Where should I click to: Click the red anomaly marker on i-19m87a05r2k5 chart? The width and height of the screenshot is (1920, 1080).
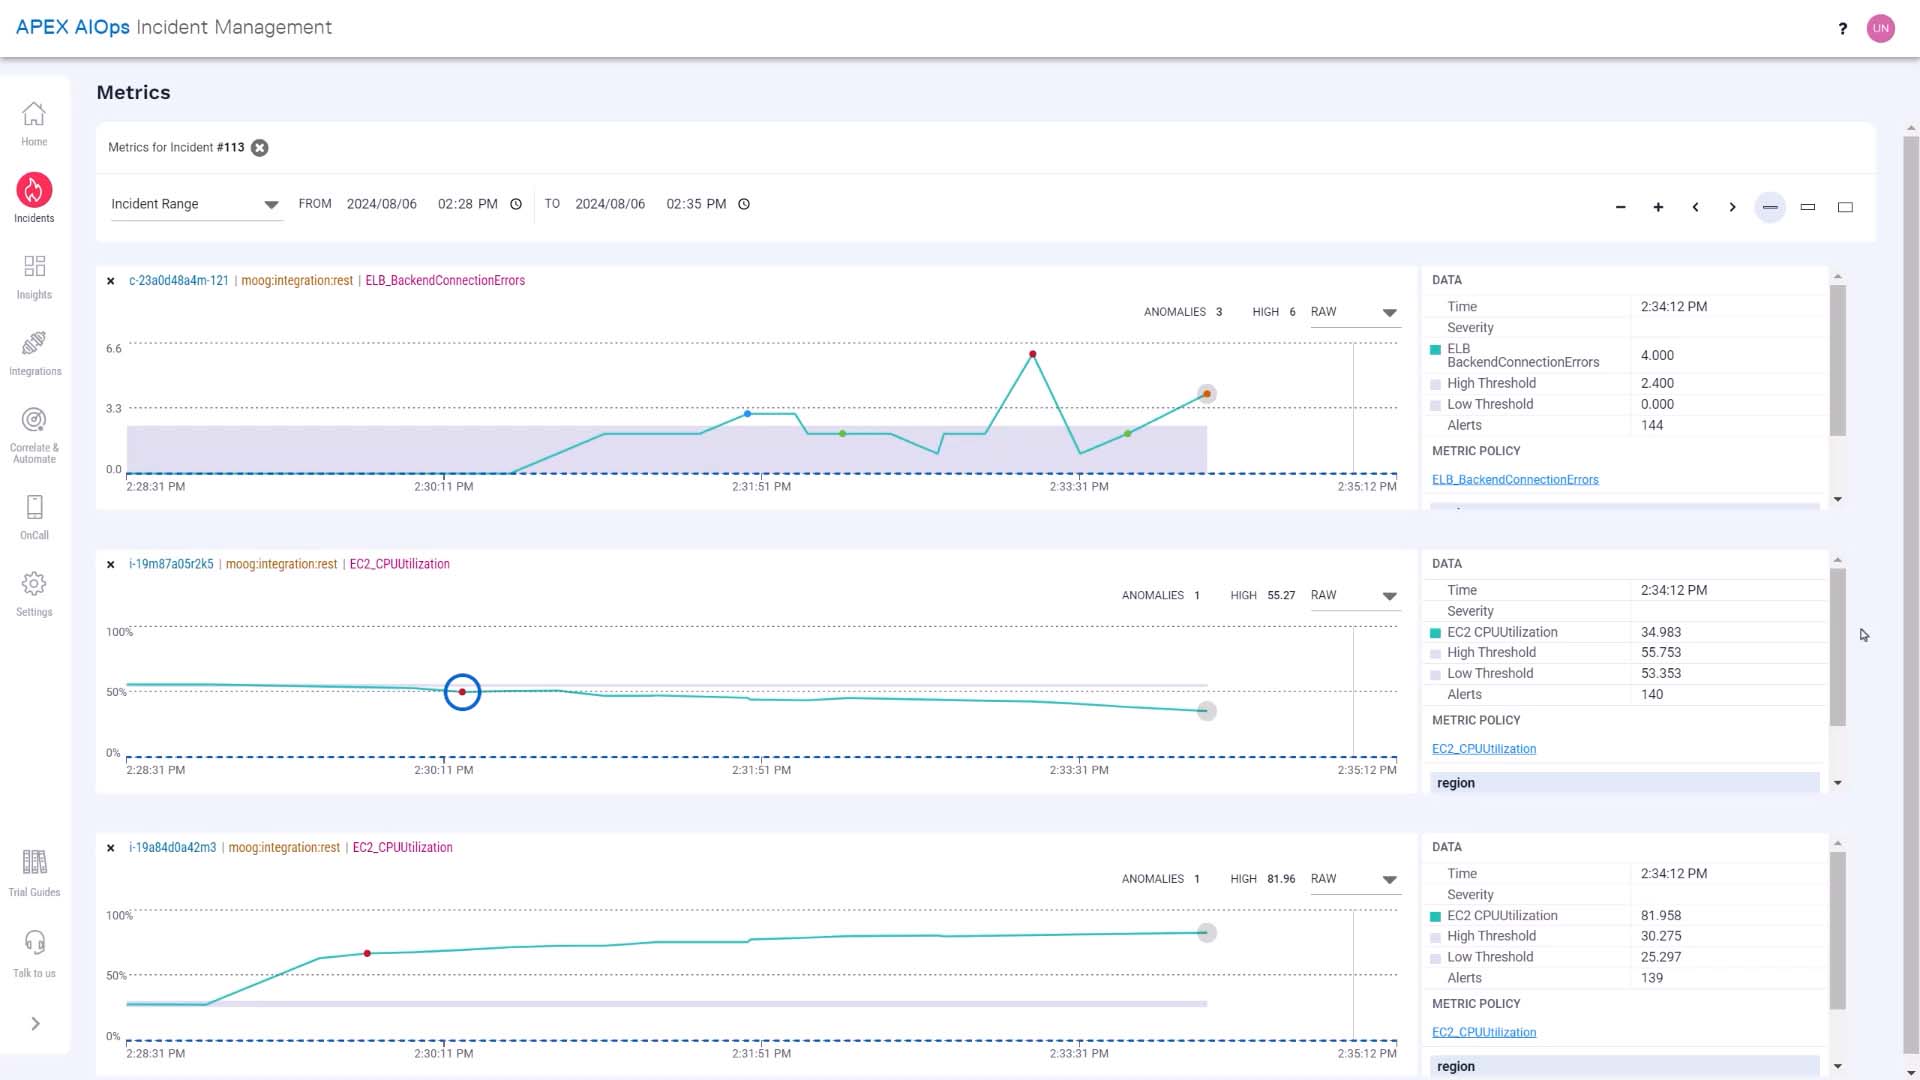(x=462, y=692)
